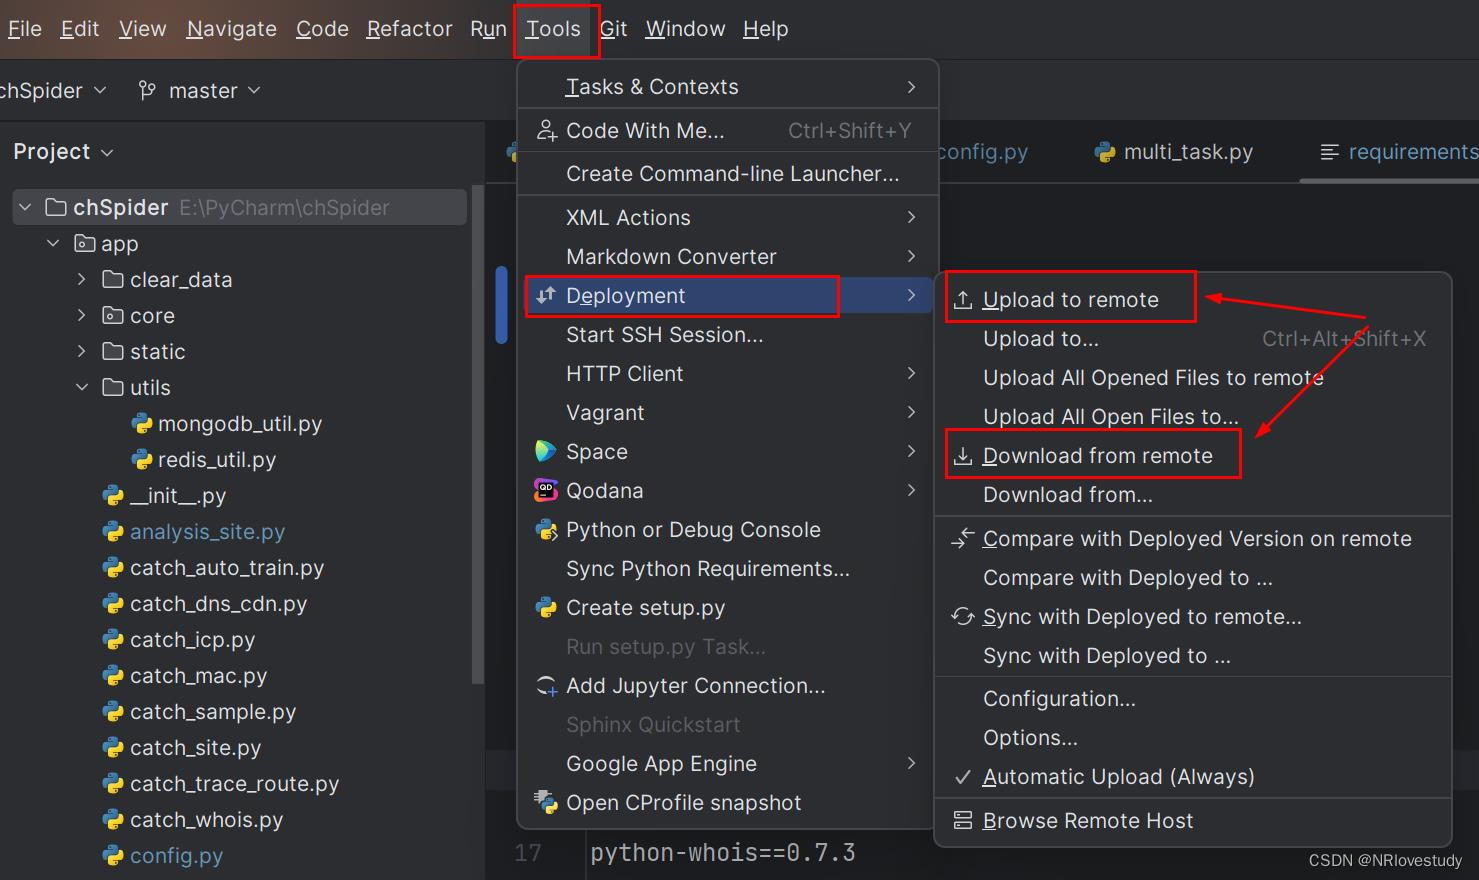The width and height of the screenshot is (1479, 880).
Task: Open the Git menu
Action: click(613, 28)
